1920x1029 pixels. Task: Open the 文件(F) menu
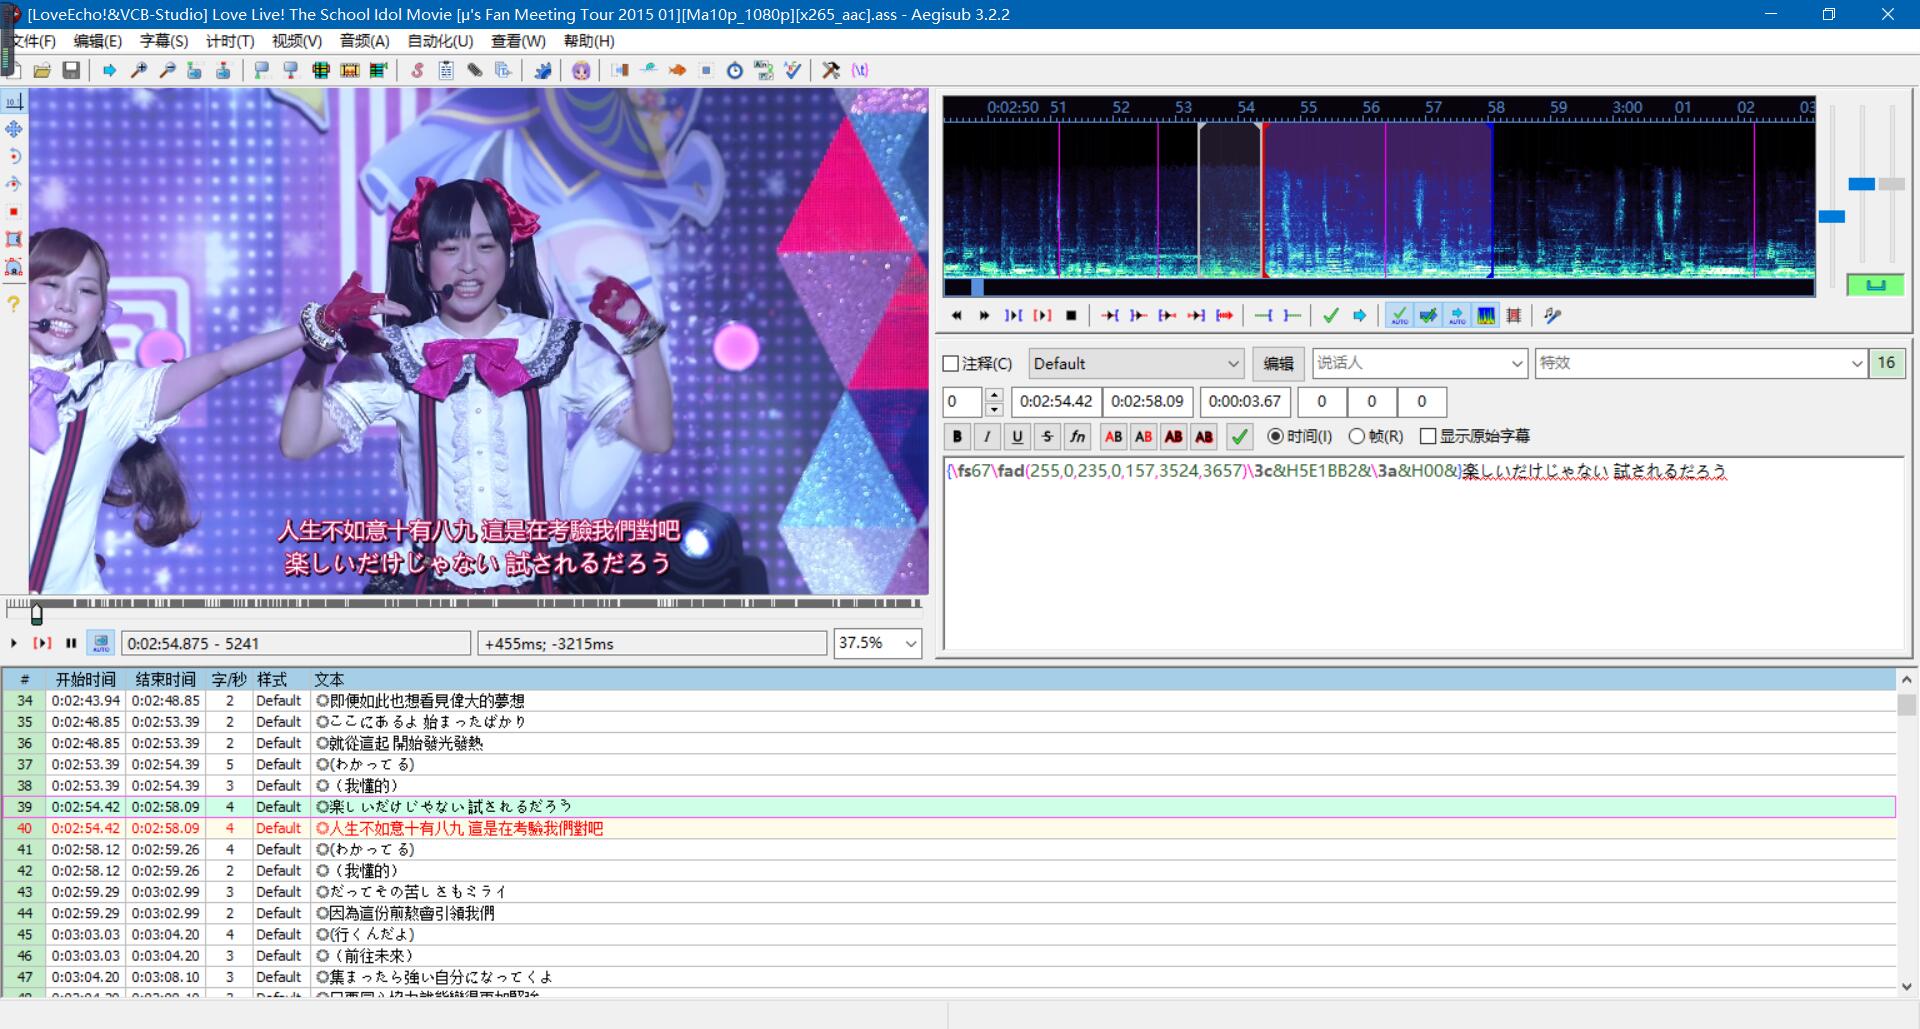[x=33, y=41]
